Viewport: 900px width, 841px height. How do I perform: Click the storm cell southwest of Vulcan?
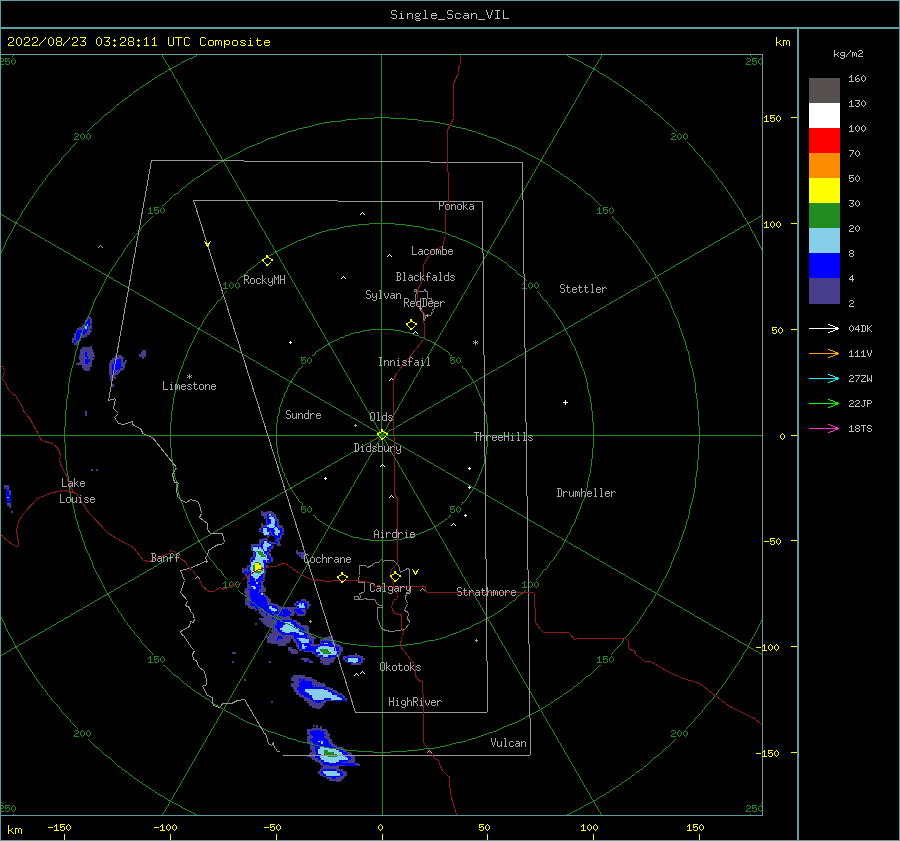coord(331,753)
